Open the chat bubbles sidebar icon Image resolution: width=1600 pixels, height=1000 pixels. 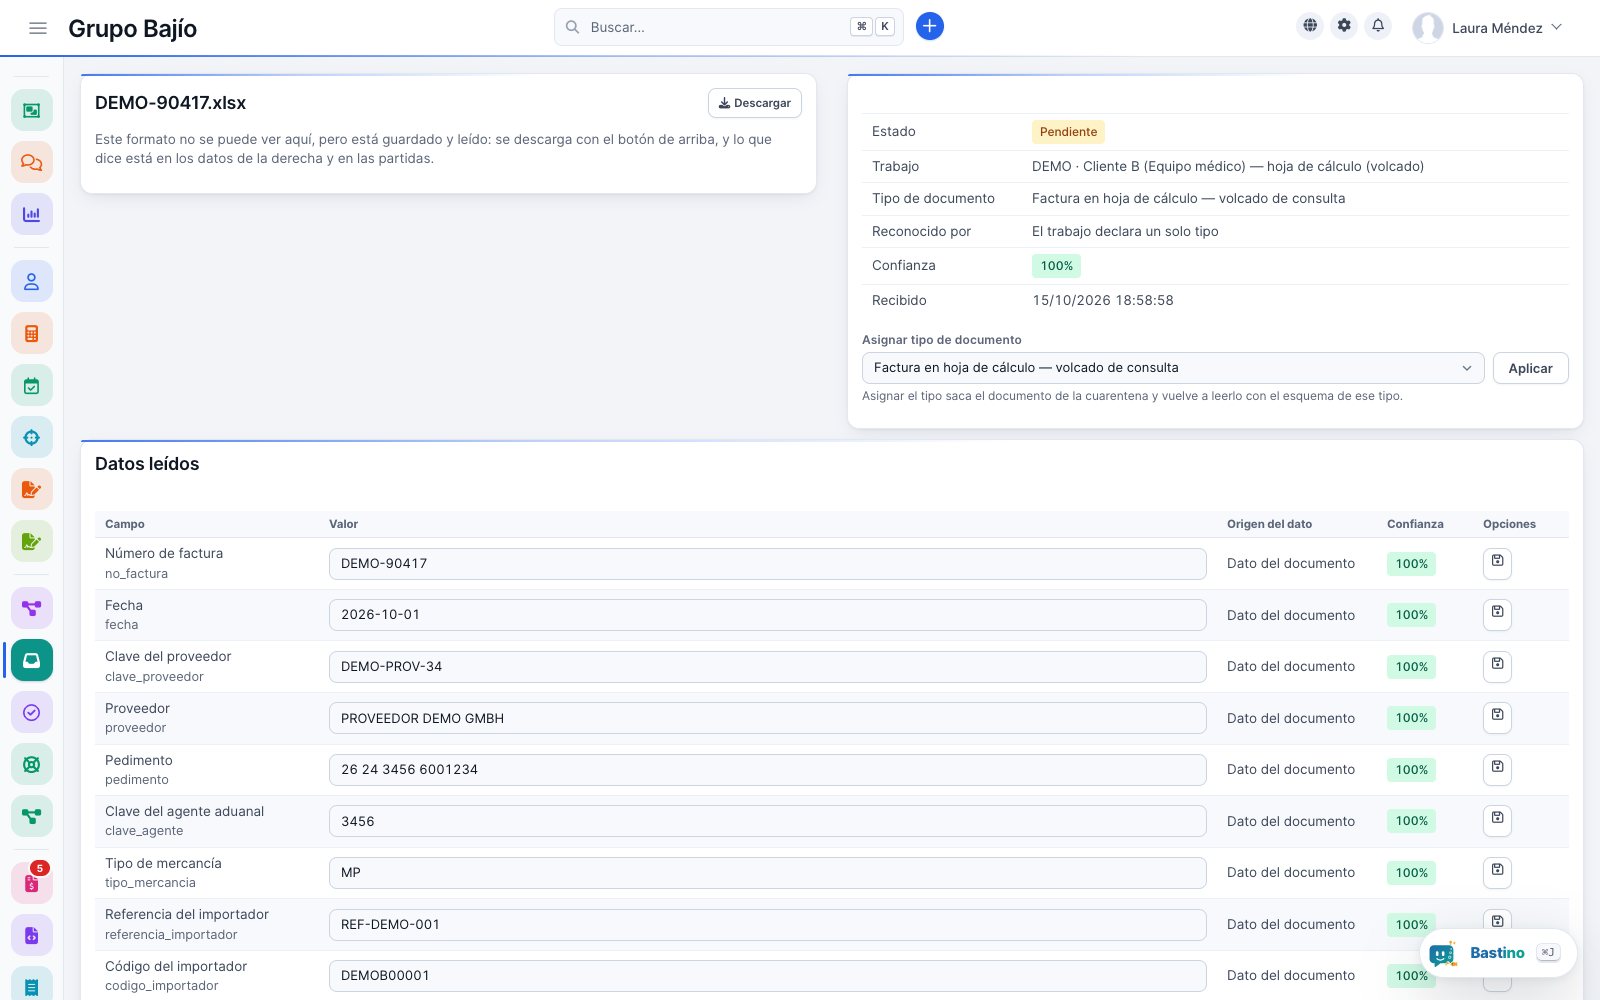coord(32,162)
